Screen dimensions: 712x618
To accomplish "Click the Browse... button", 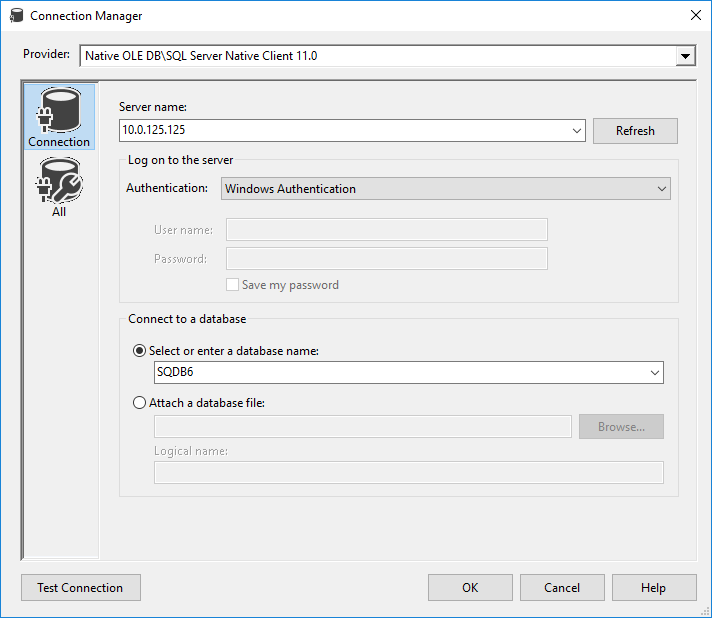I will 621,426.
